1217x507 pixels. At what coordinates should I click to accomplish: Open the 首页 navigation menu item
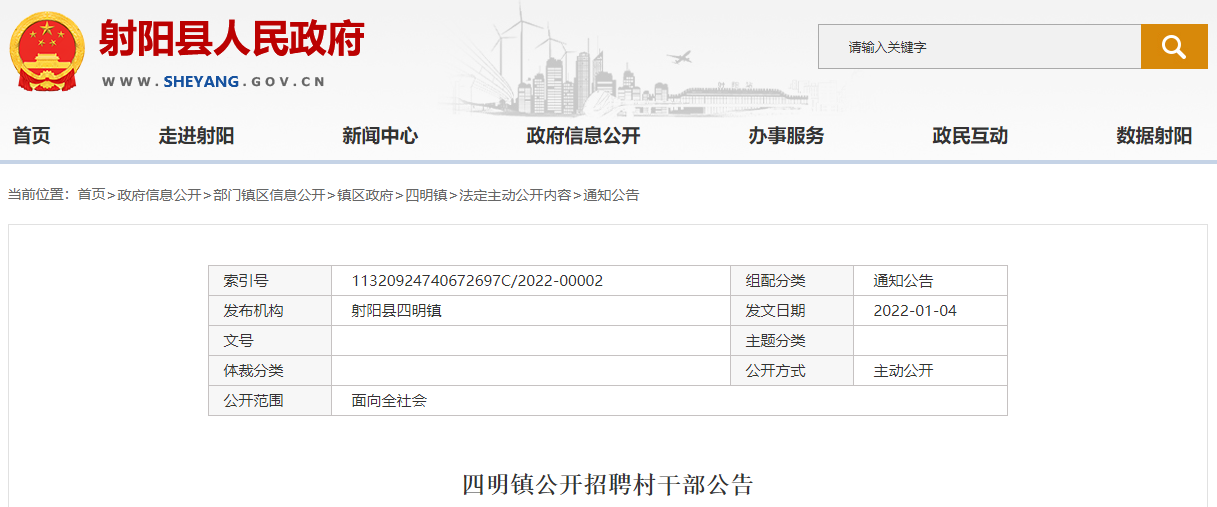point(31,136)
